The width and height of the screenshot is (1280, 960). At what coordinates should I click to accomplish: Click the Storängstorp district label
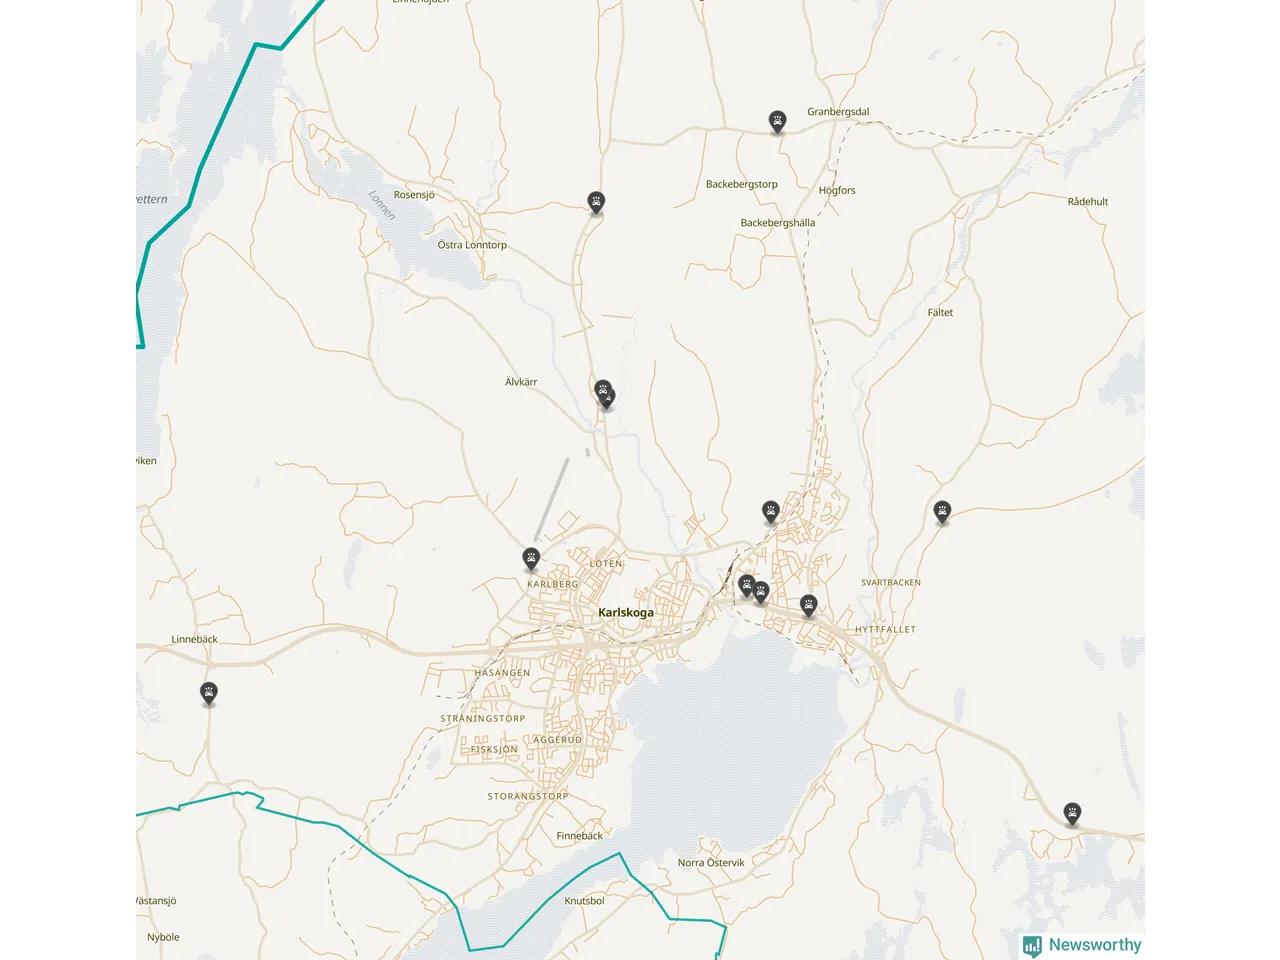click(x=527, y=797)
